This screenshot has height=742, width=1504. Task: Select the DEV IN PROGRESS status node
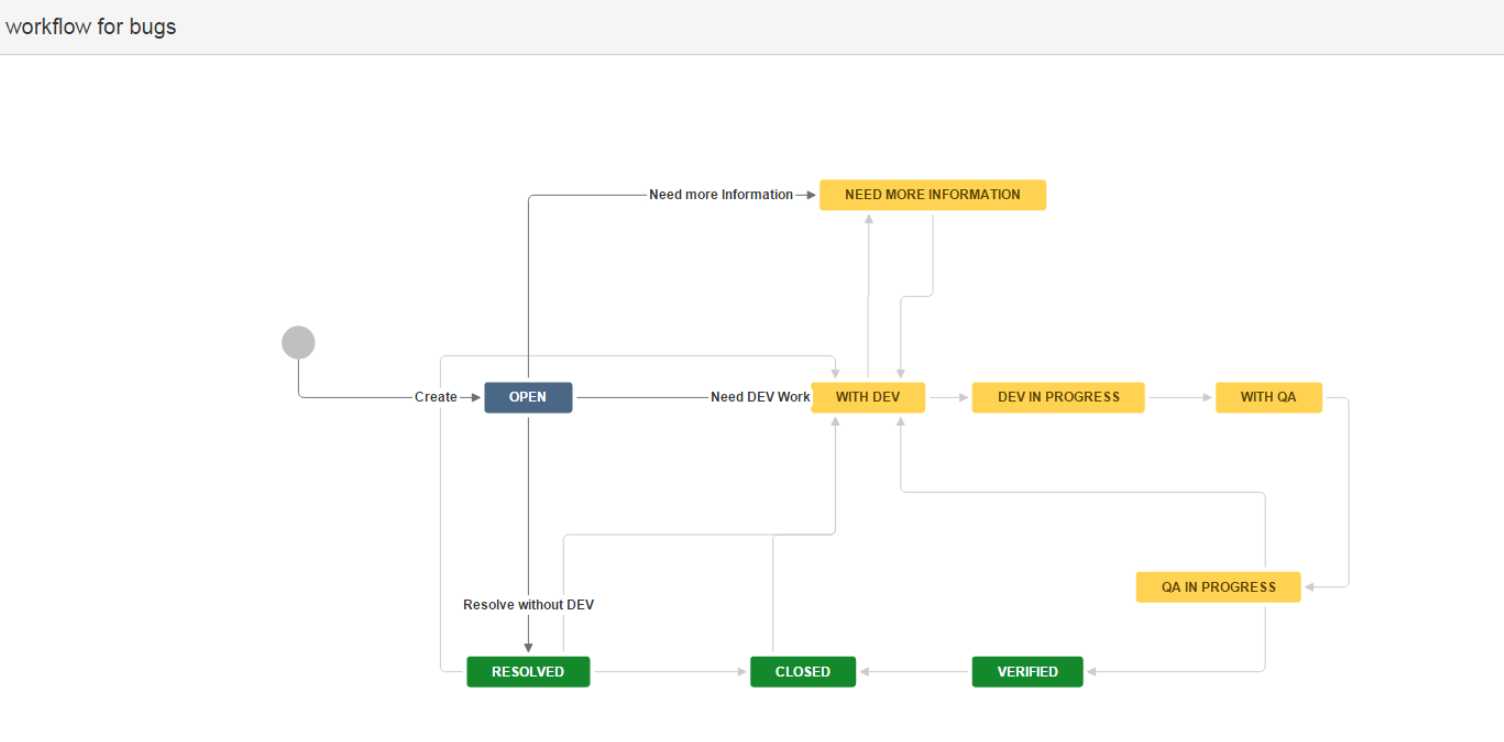tap(1058, 397)
